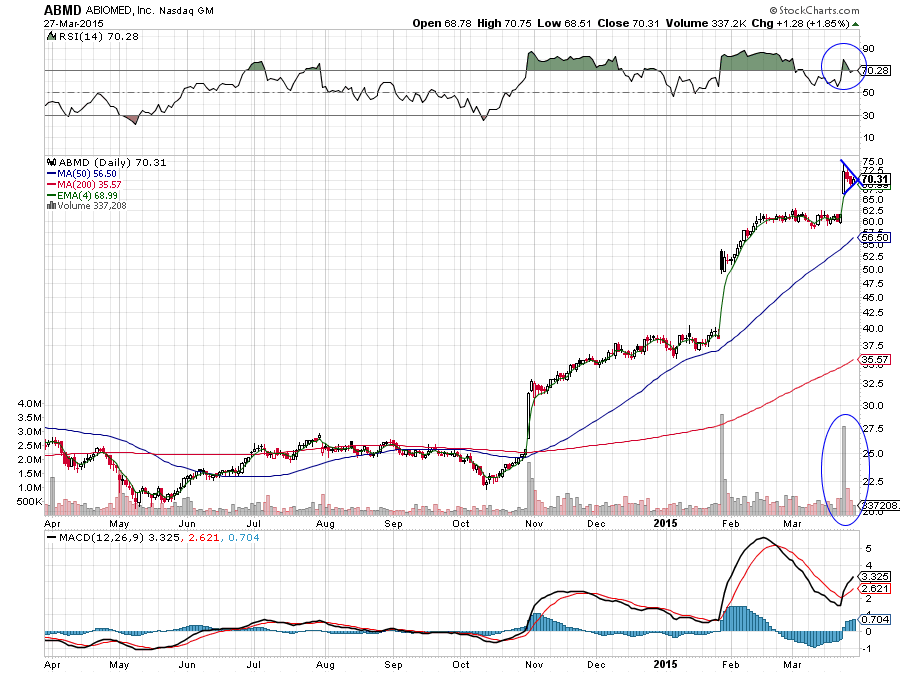Click the 4.0M volume scale label

pos(30,404)
